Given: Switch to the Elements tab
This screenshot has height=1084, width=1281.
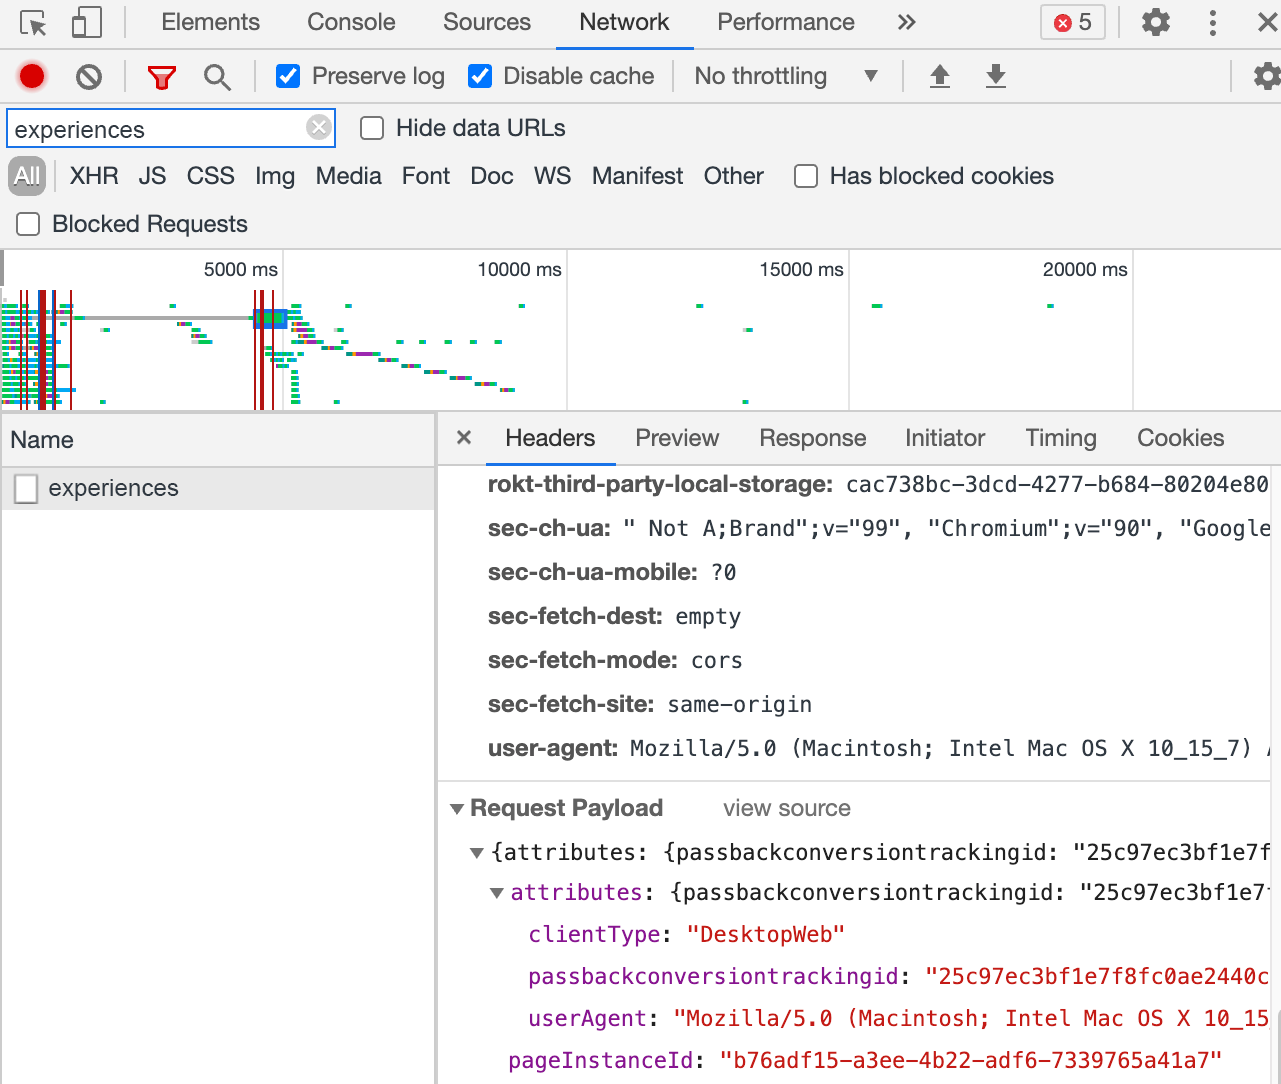Looking at the screenshot, I should (x=210, y=22).
